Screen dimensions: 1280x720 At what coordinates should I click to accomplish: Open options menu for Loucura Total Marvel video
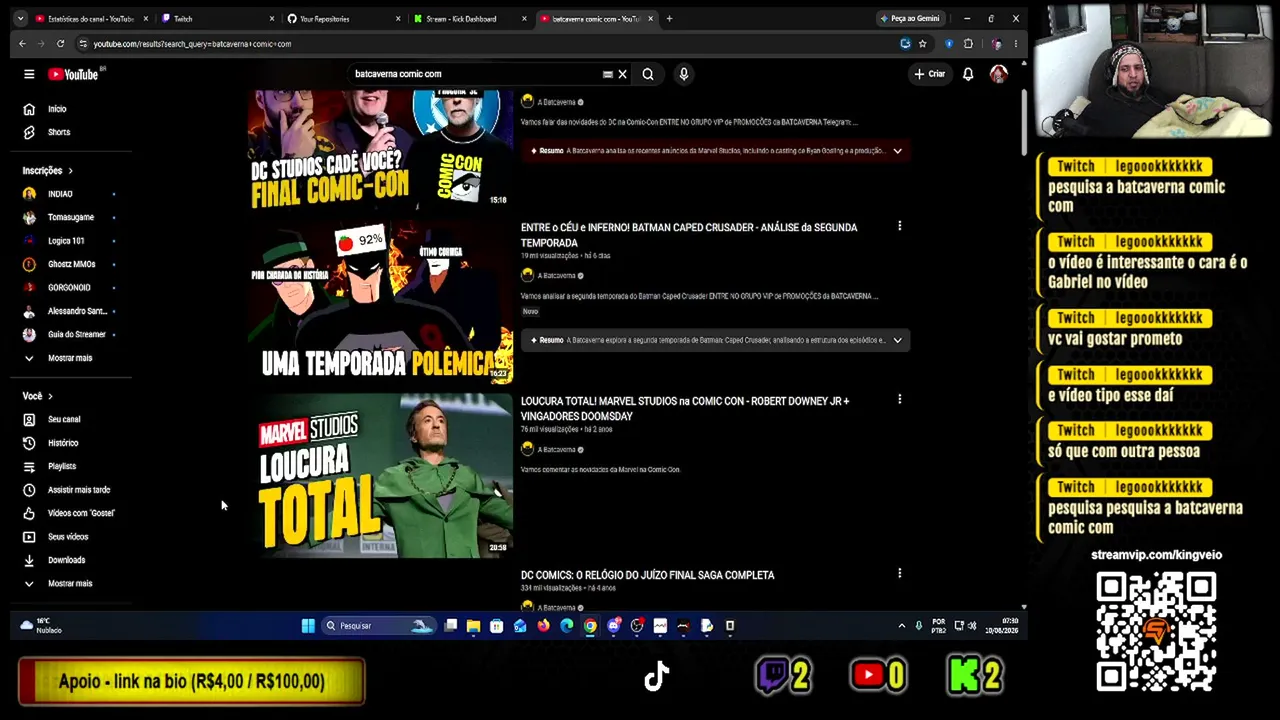coord(899,399)
